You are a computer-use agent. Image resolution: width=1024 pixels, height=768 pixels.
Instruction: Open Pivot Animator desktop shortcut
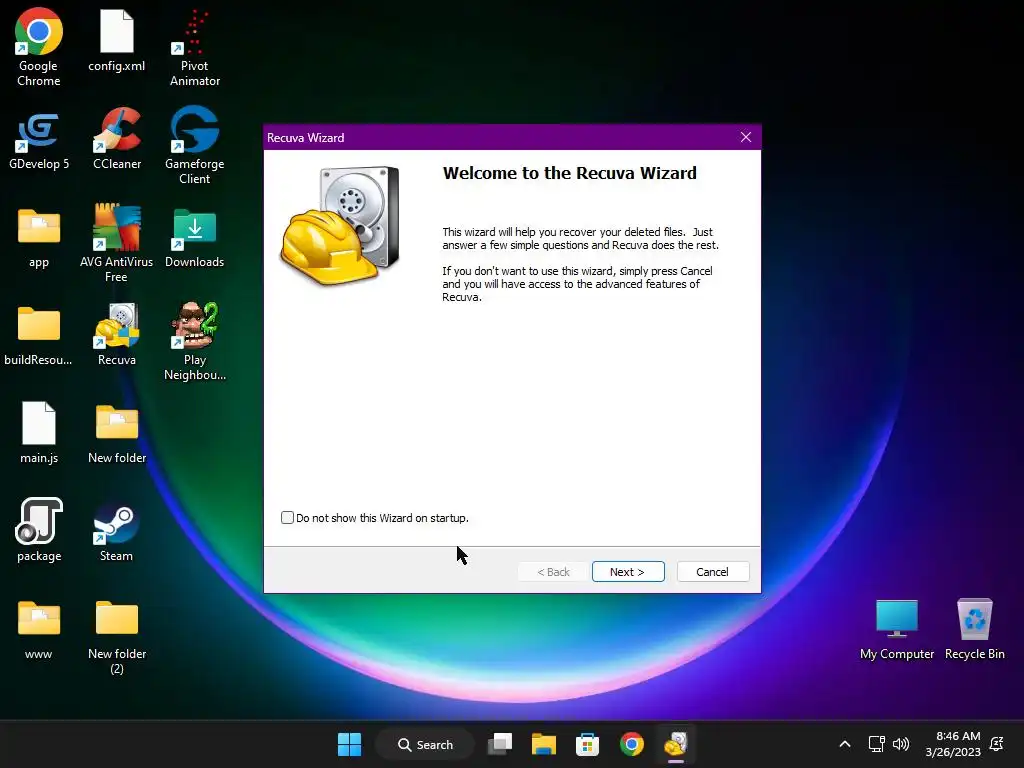pyautogui.click(x=195, y=47)
